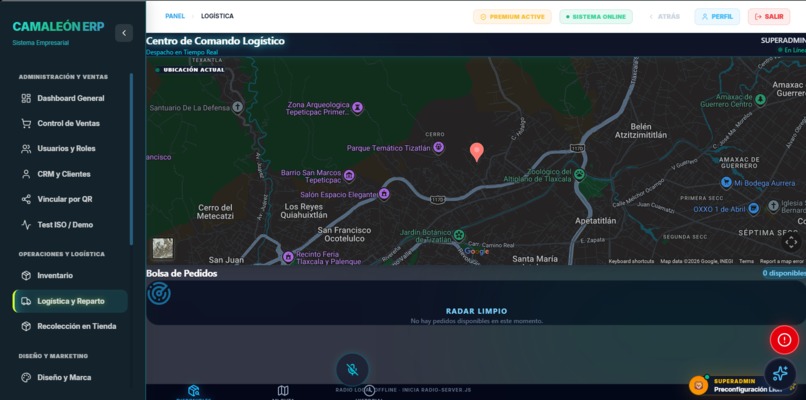This screenshot has height=400, width=806.
Task: Click the ATRÁS back button
Action: [x=664, y=16]
